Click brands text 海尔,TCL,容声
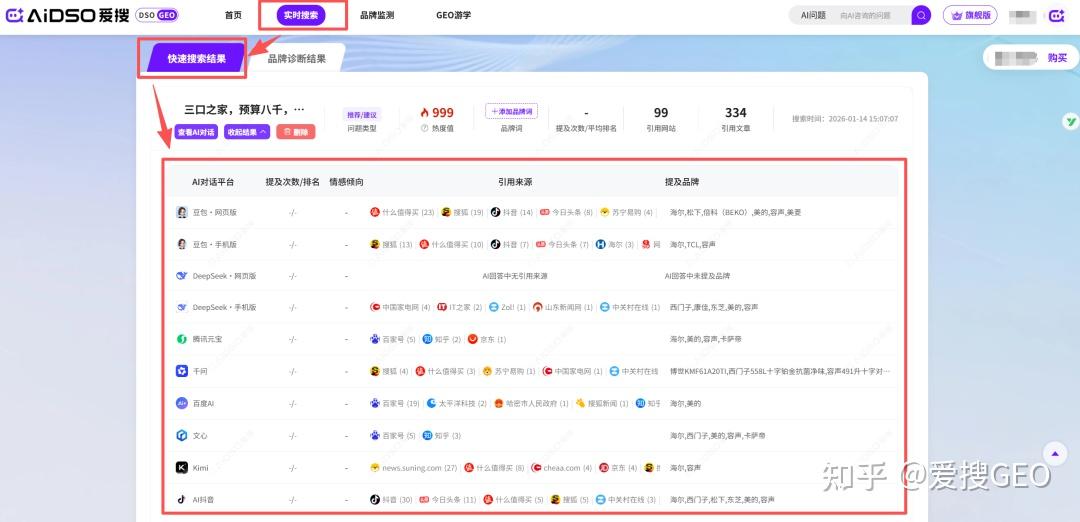Image resolution: width=1080 pixels, height=522 pixels. point(693,244)
